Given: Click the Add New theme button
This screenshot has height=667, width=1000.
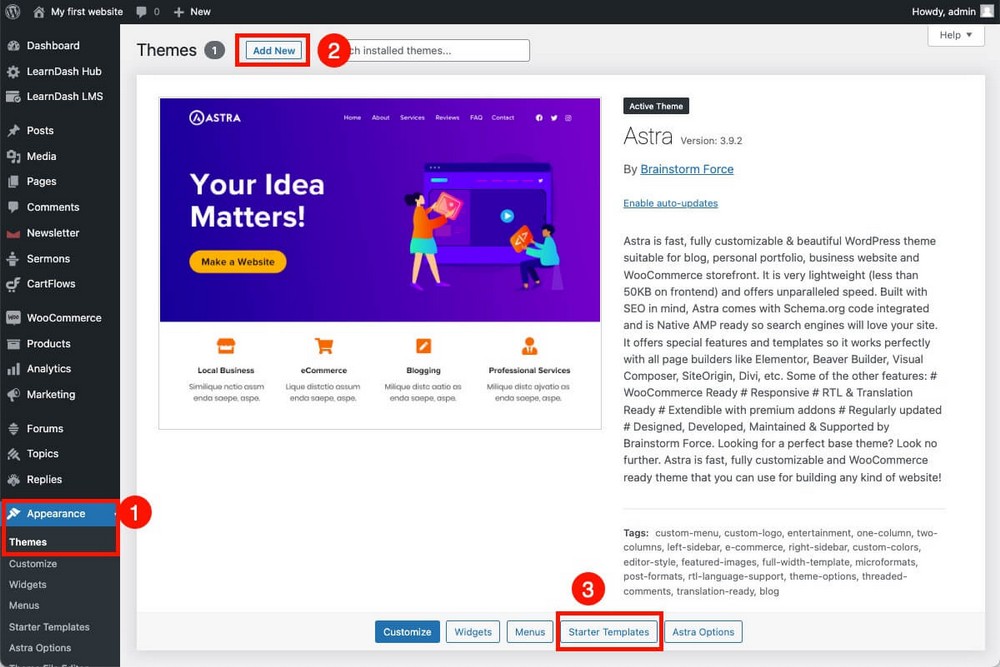Looking at the screenshot, I should click(272, 49).
